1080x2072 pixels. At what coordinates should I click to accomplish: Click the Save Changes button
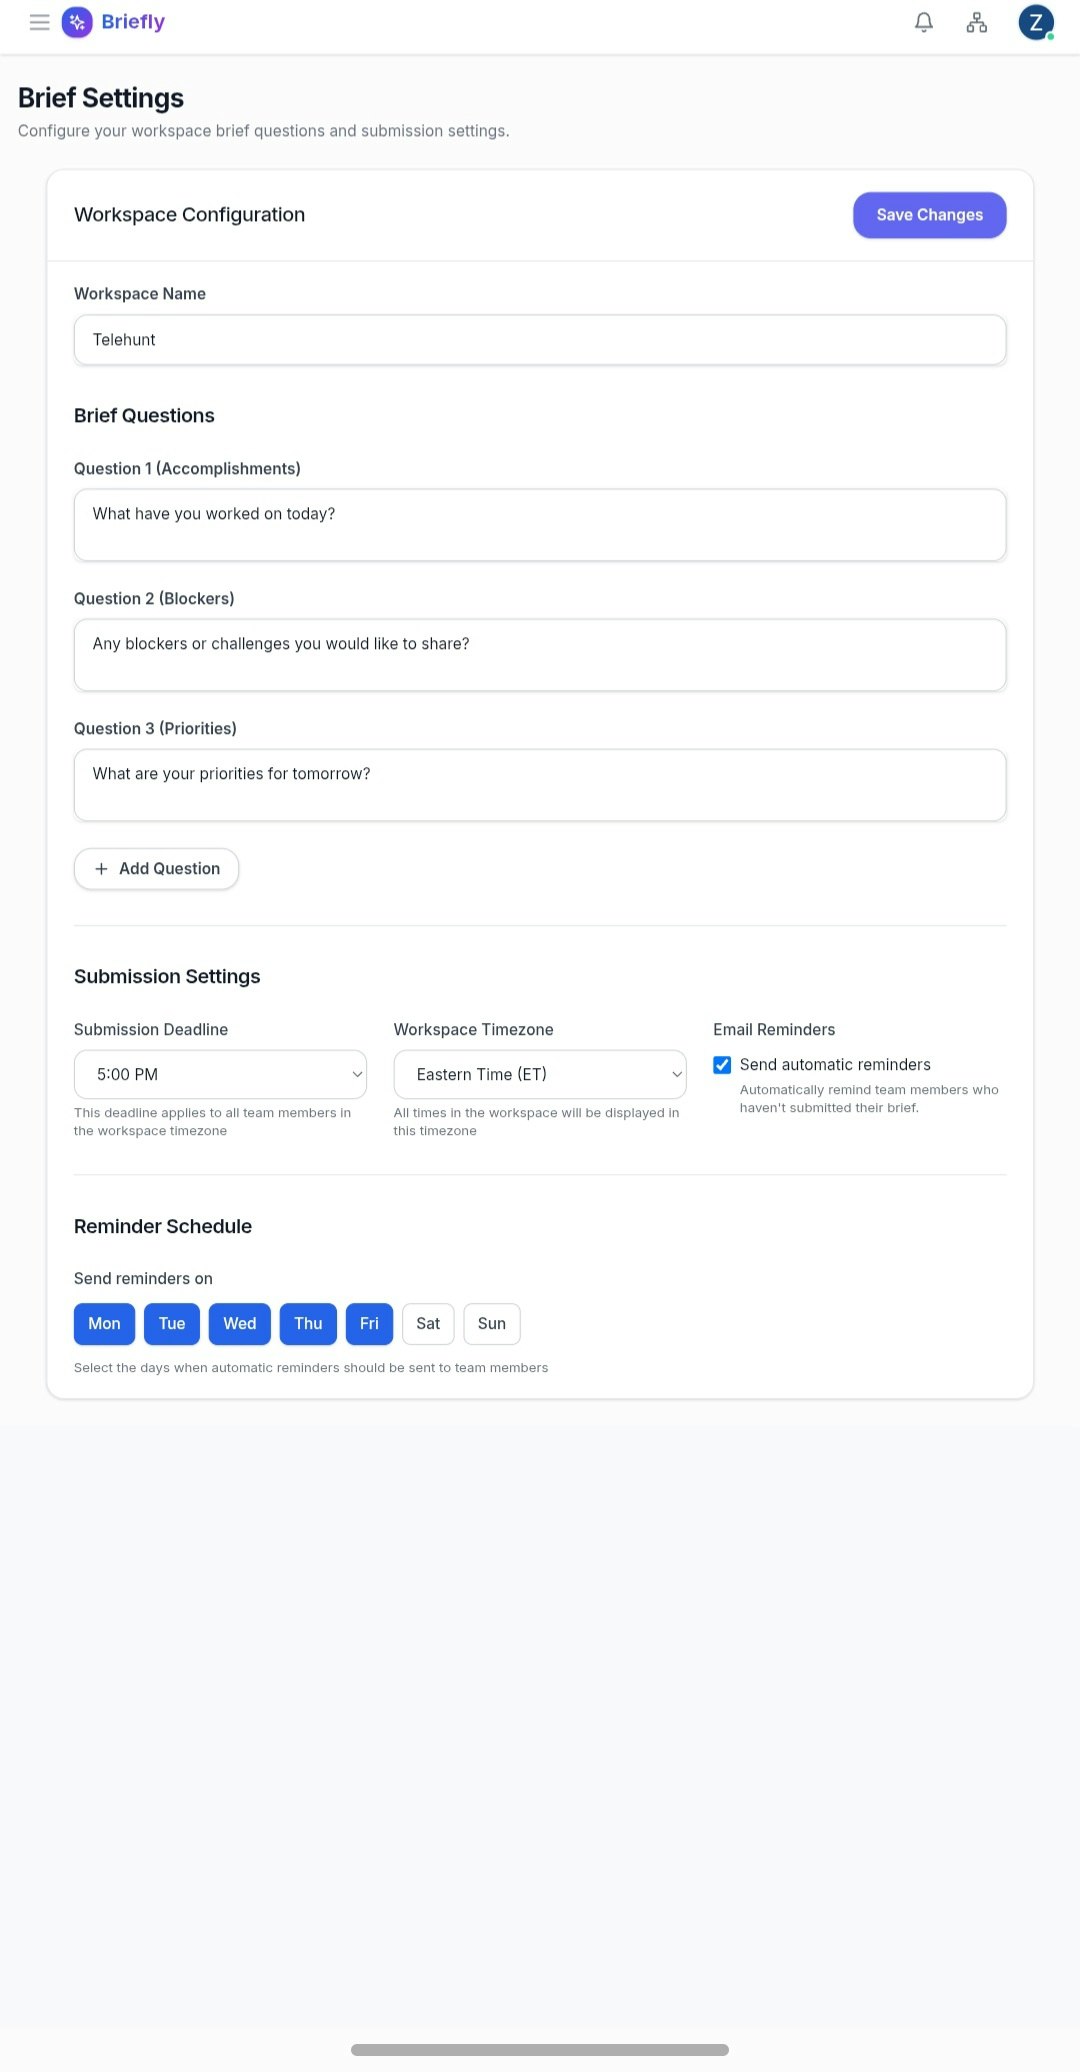929,215
